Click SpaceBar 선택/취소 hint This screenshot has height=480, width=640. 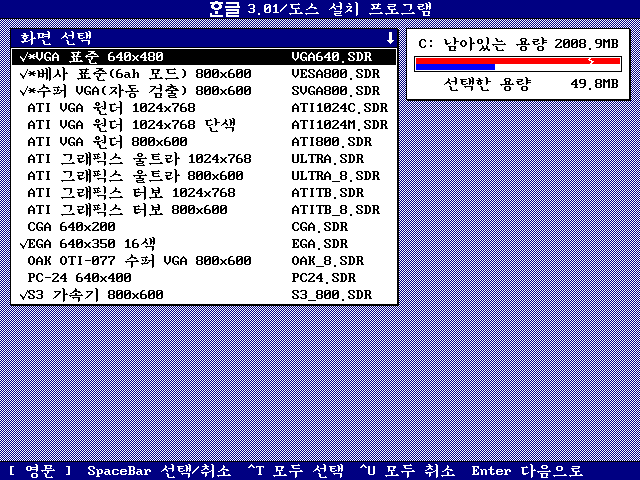click(159, 471)
